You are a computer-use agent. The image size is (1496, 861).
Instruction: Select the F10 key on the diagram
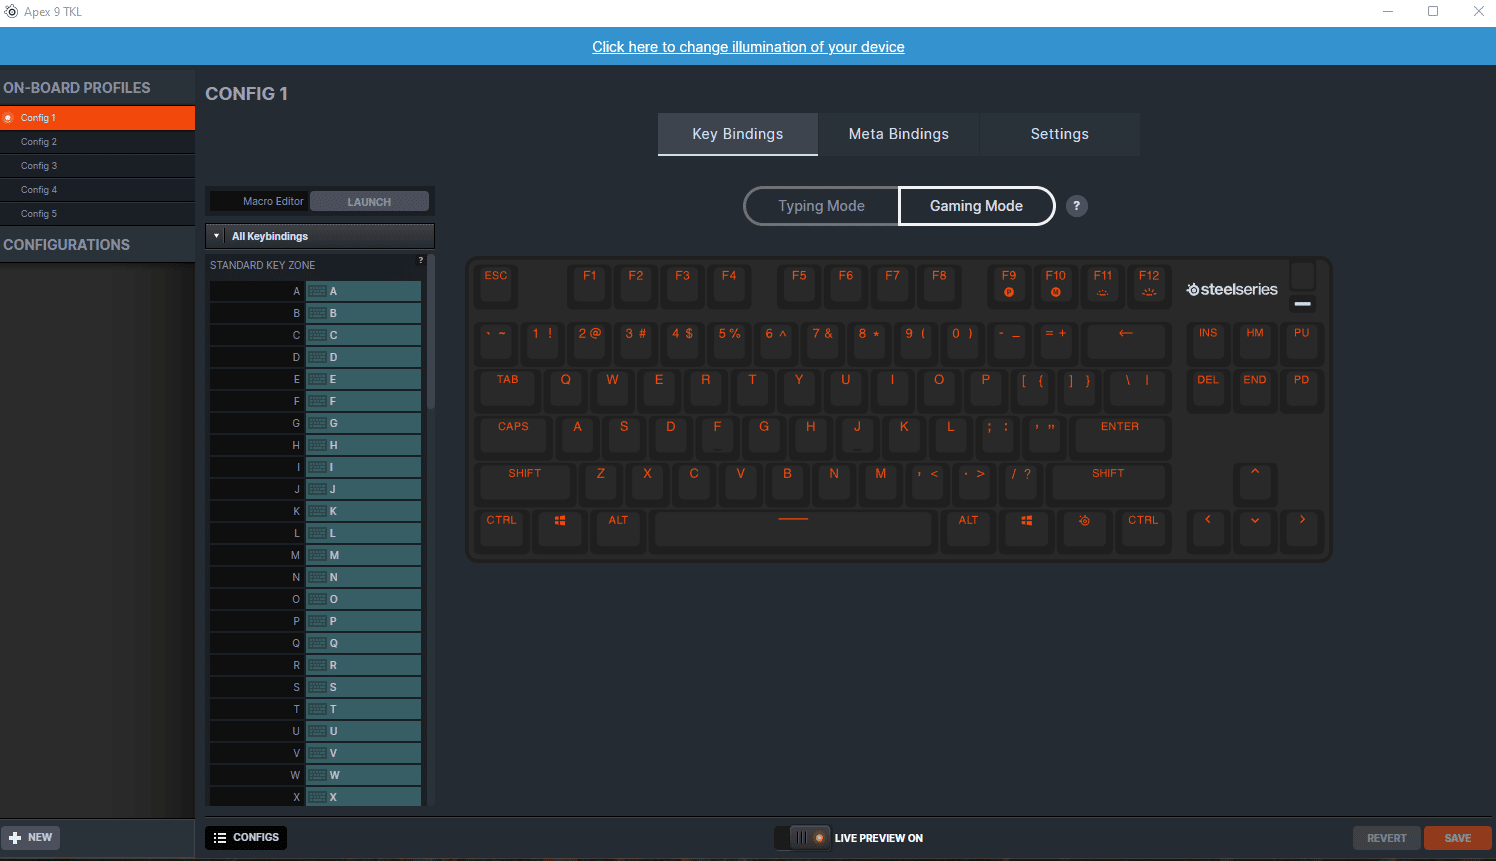(x=1056, y=286)
